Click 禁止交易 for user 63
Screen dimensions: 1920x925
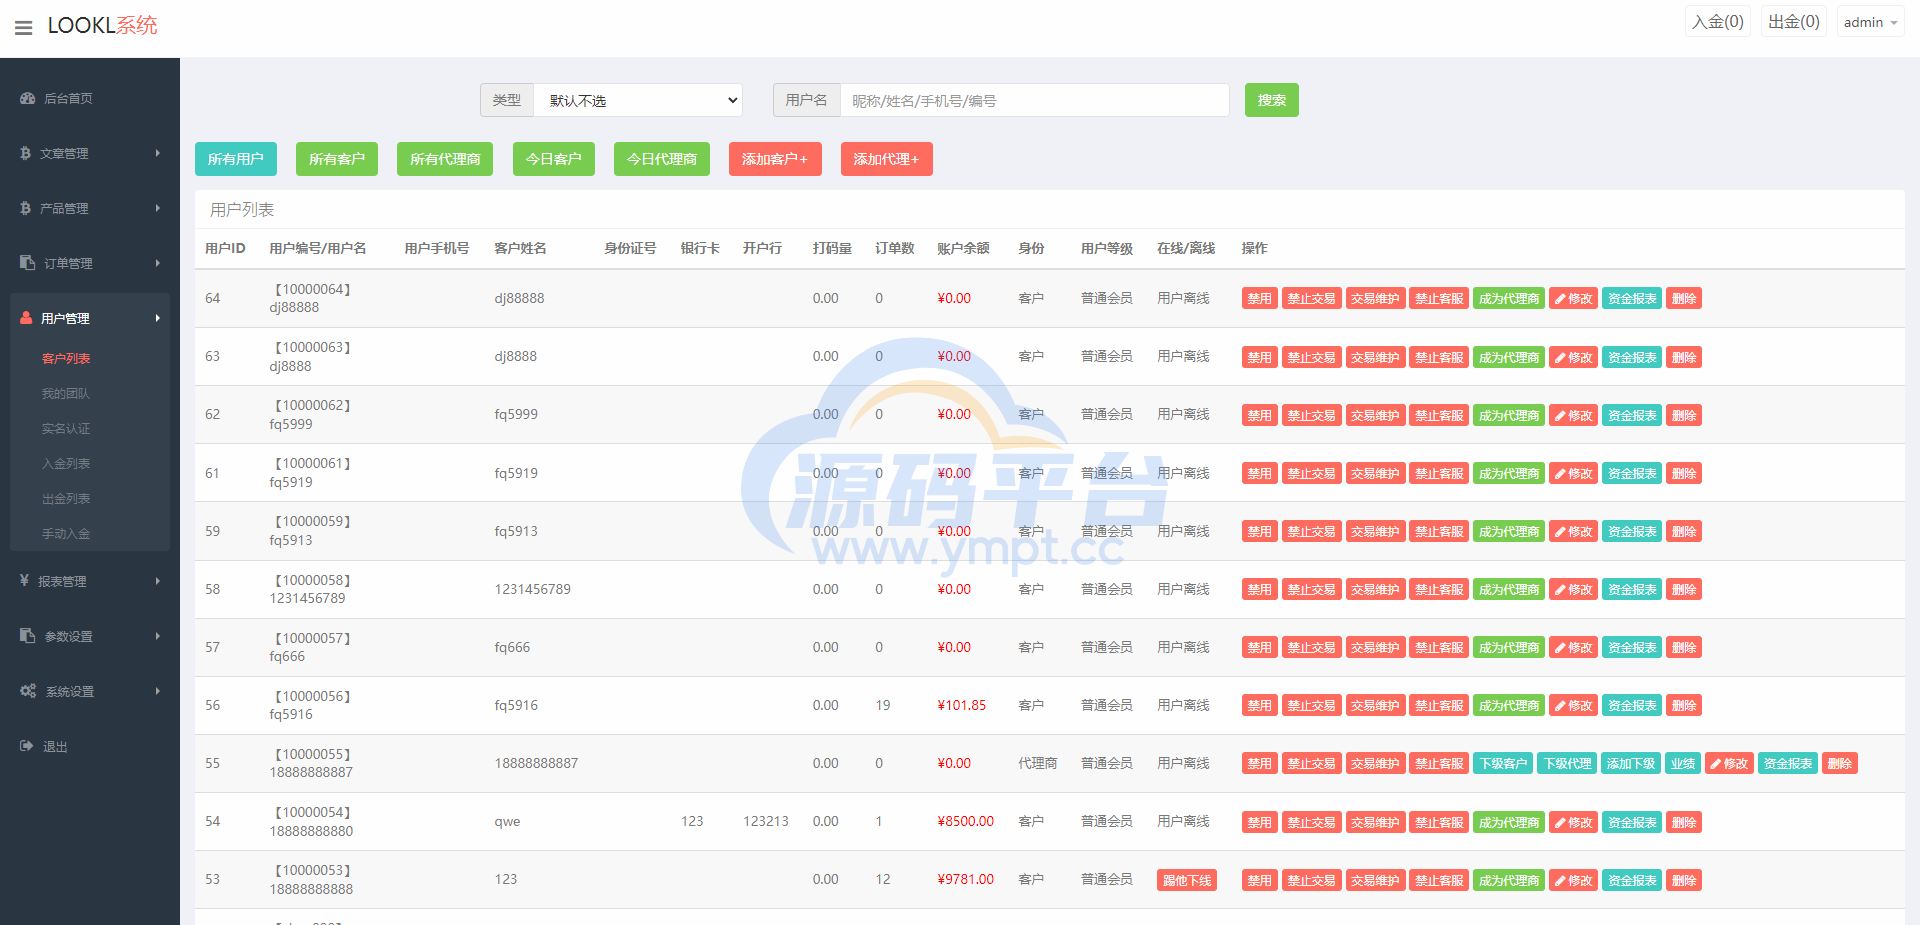(x=1312, y=357)
